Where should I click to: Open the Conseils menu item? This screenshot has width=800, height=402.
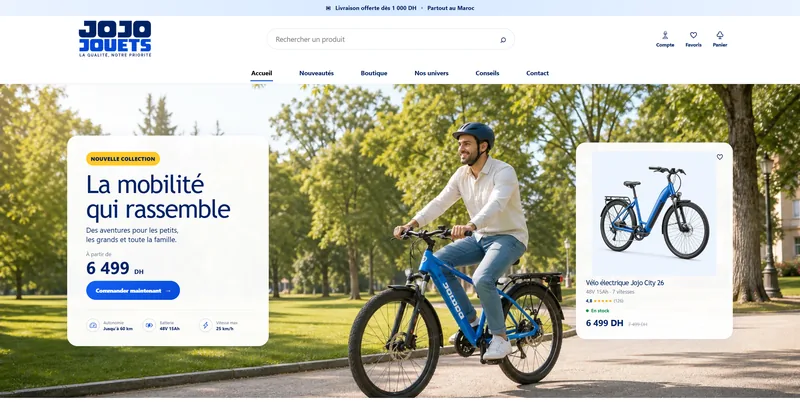coord(487,73)
